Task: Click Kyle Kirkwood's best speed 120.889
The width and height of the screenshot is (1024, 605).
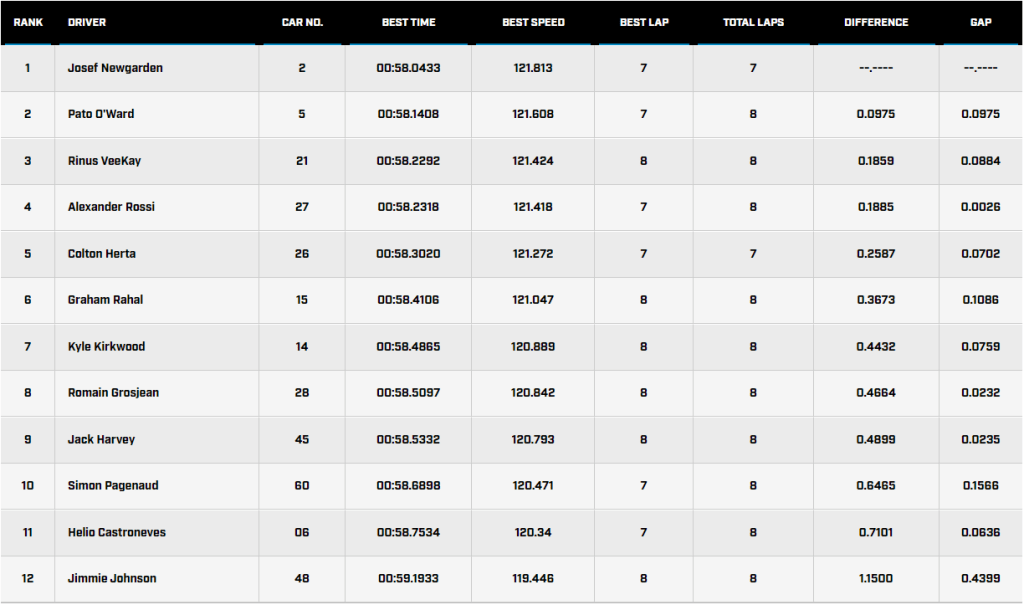Action: [533, 347]
